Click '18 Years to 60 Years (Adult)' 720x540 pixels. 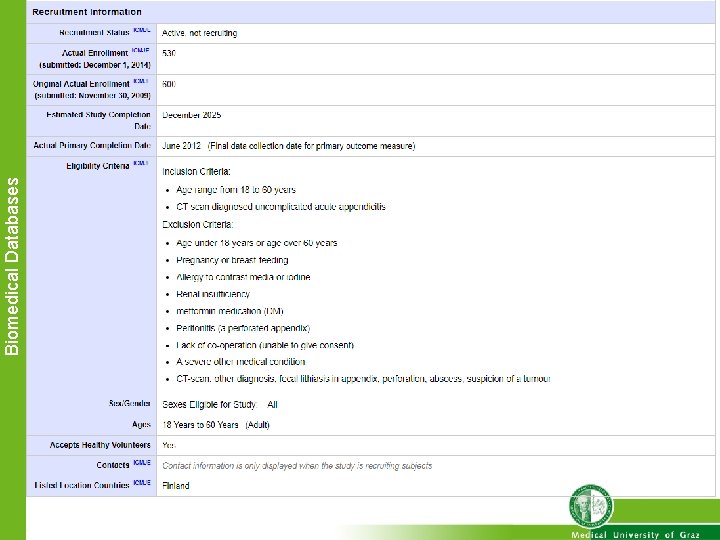pyautogui.click(x=216, y=425)
